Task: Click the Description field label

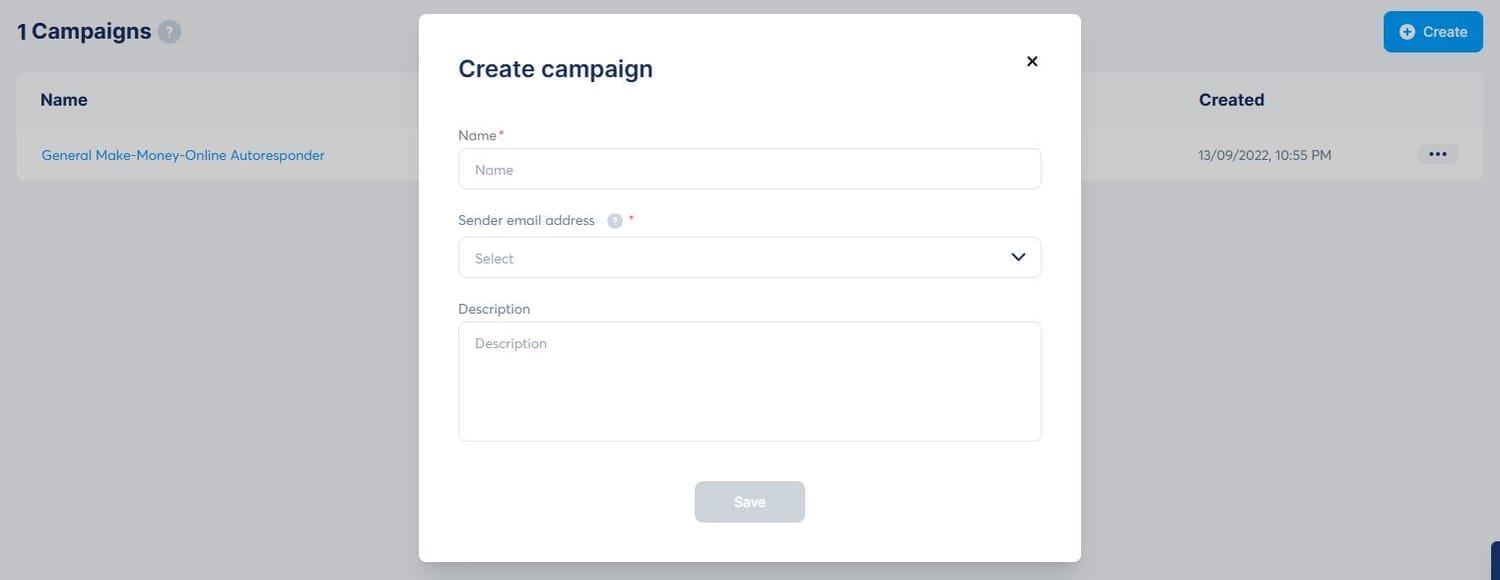Action: (494, 309)
